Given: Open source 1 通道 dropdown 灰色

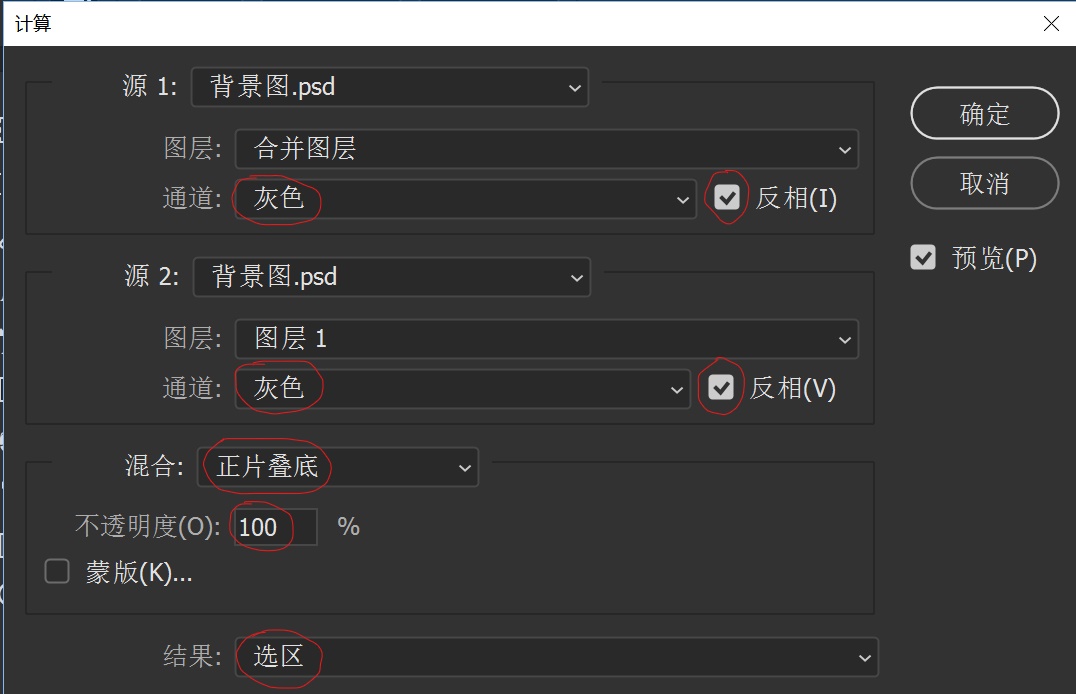Looking at the screenshot, I should (466, 199).
